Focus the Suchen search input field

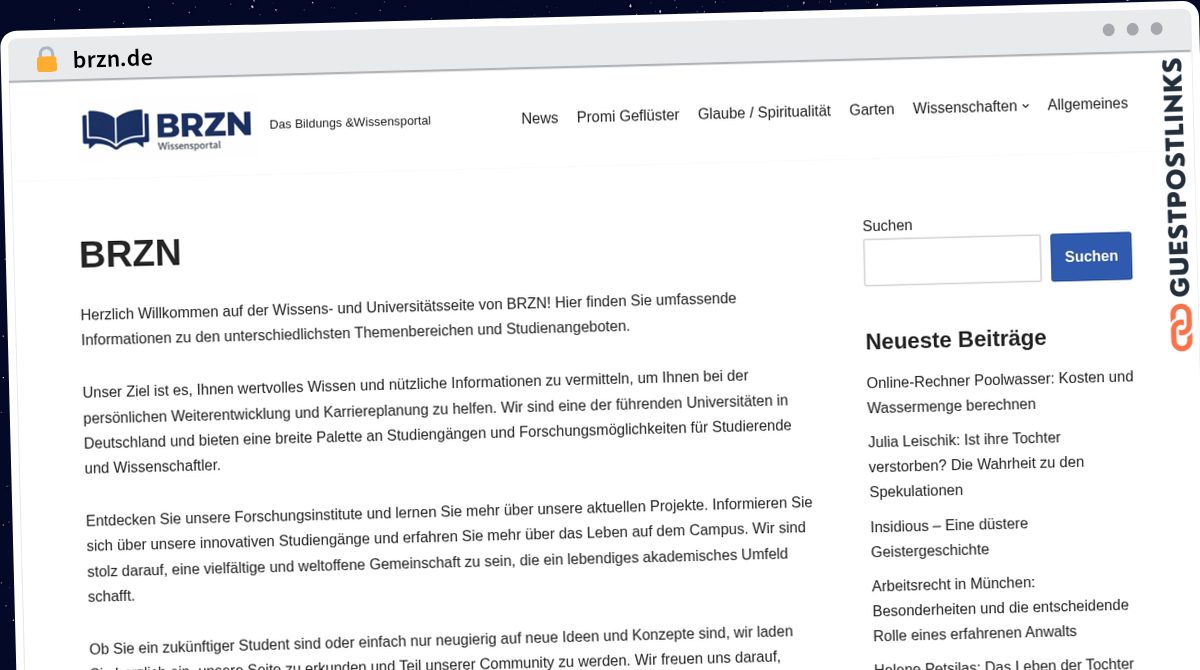pyautogui.click(x=952, y=260)
